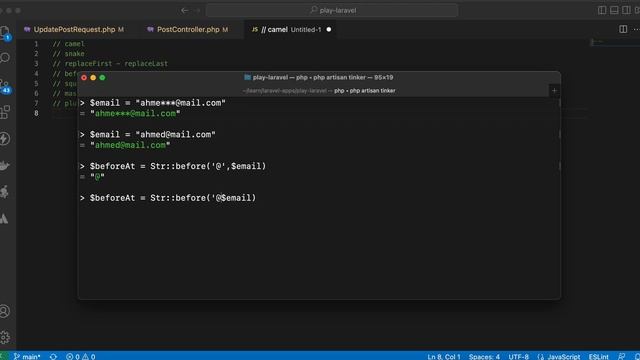Click the unsaved dot on Untitled-1 tab
This screenshot has width=640, height=360.
coord(329,29)
